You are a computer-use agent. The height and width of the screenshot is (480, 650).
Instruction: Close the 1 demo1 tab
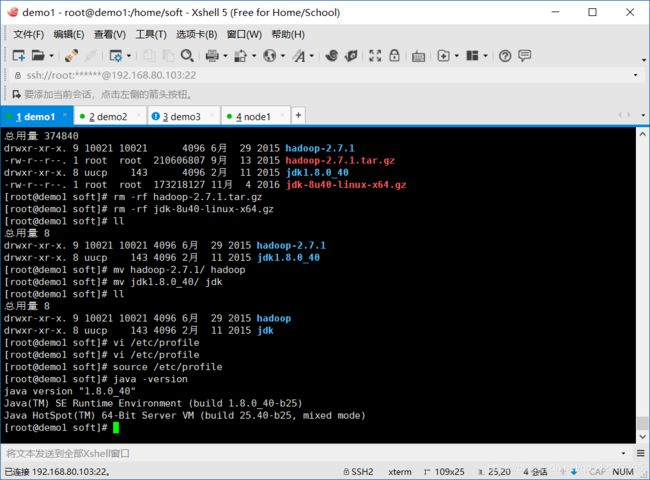coord(65,114)
